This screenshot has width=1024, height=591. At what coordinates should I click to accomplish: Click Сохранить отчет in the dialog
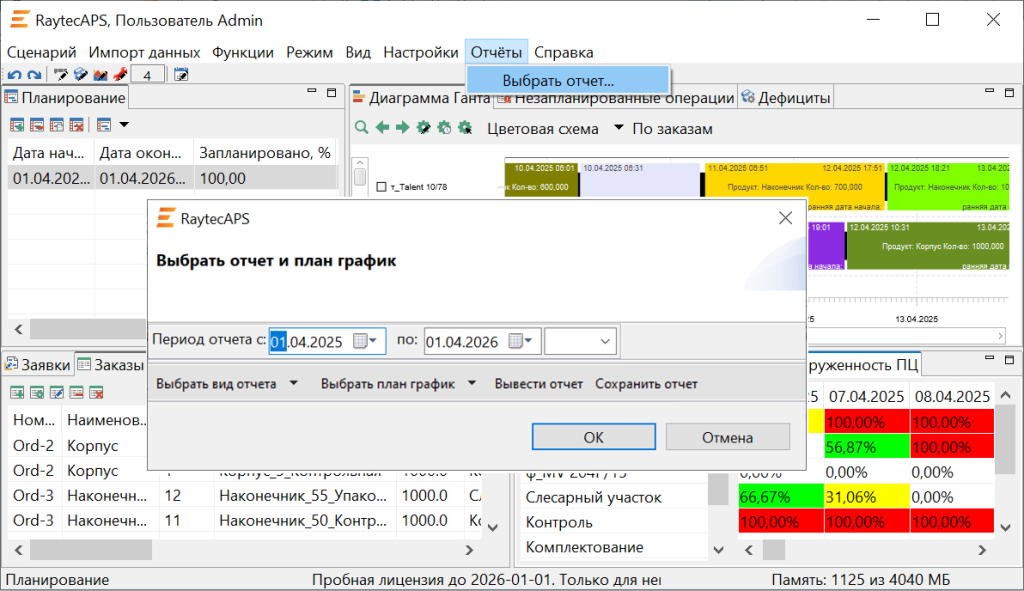pyautogui.click(x=647, y=384)
